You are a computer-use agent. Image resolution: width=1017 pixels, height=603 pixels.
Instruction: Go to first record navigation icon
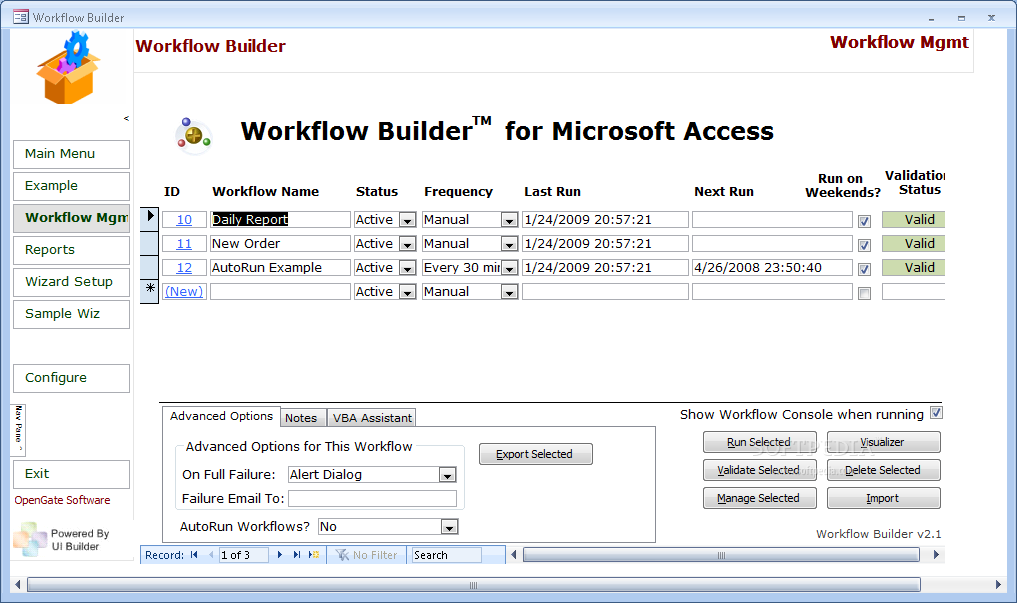[194, 555]
